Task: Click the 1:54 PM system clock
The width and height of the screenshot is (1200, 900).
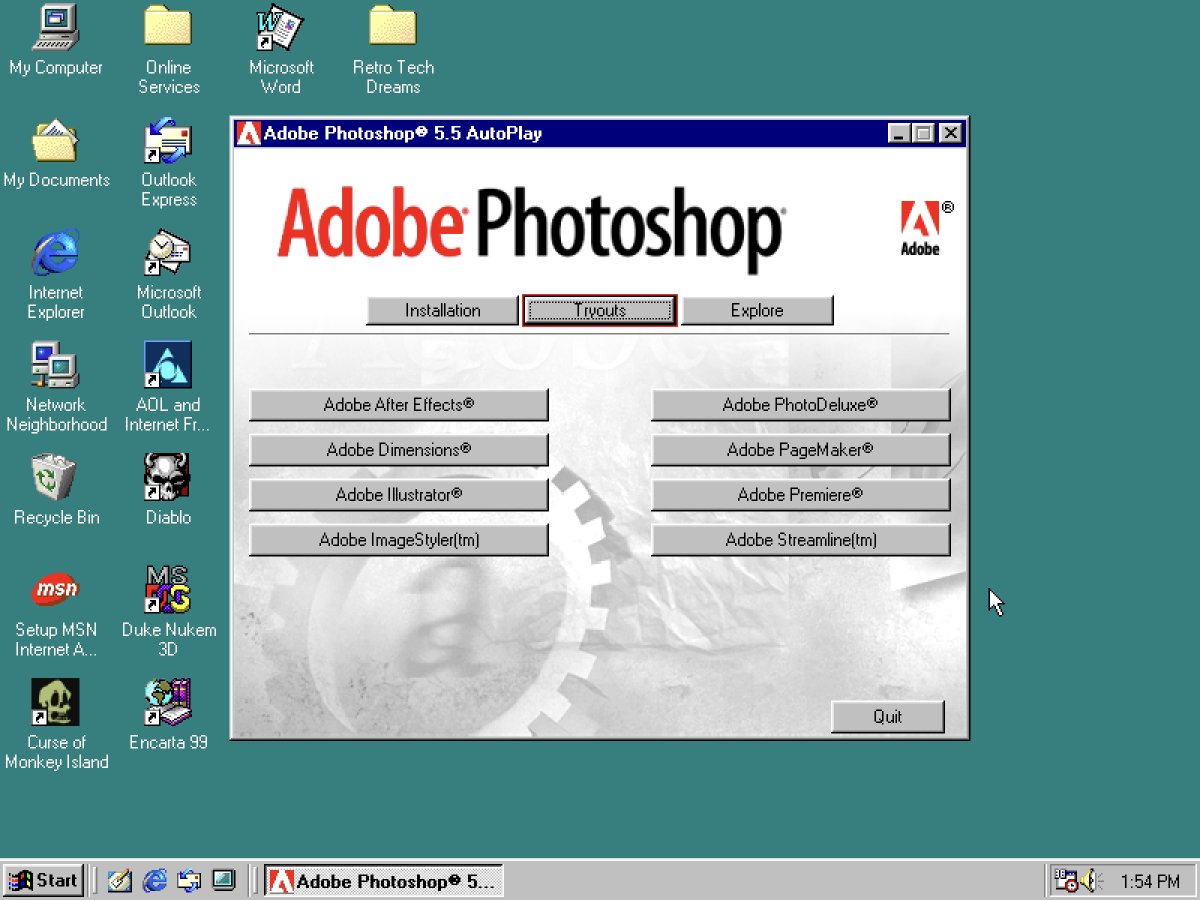Action: pos(1150,882)
